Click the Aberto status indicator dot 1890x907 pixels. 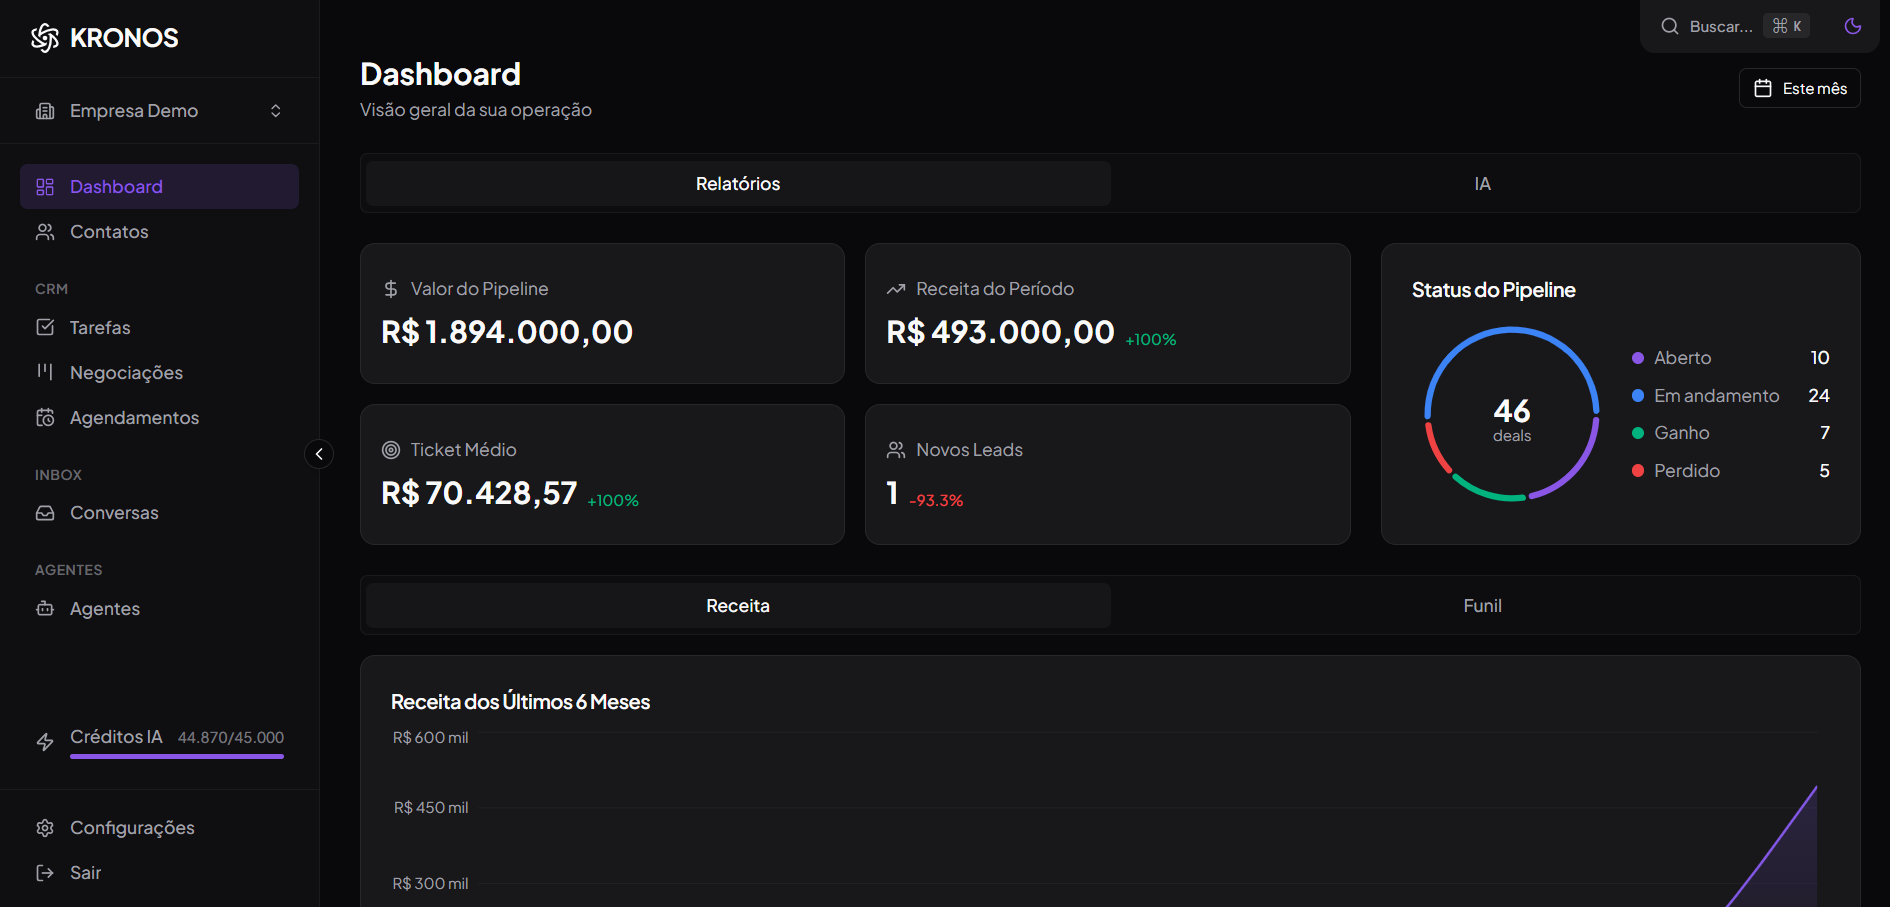[x=1638, y=357]
